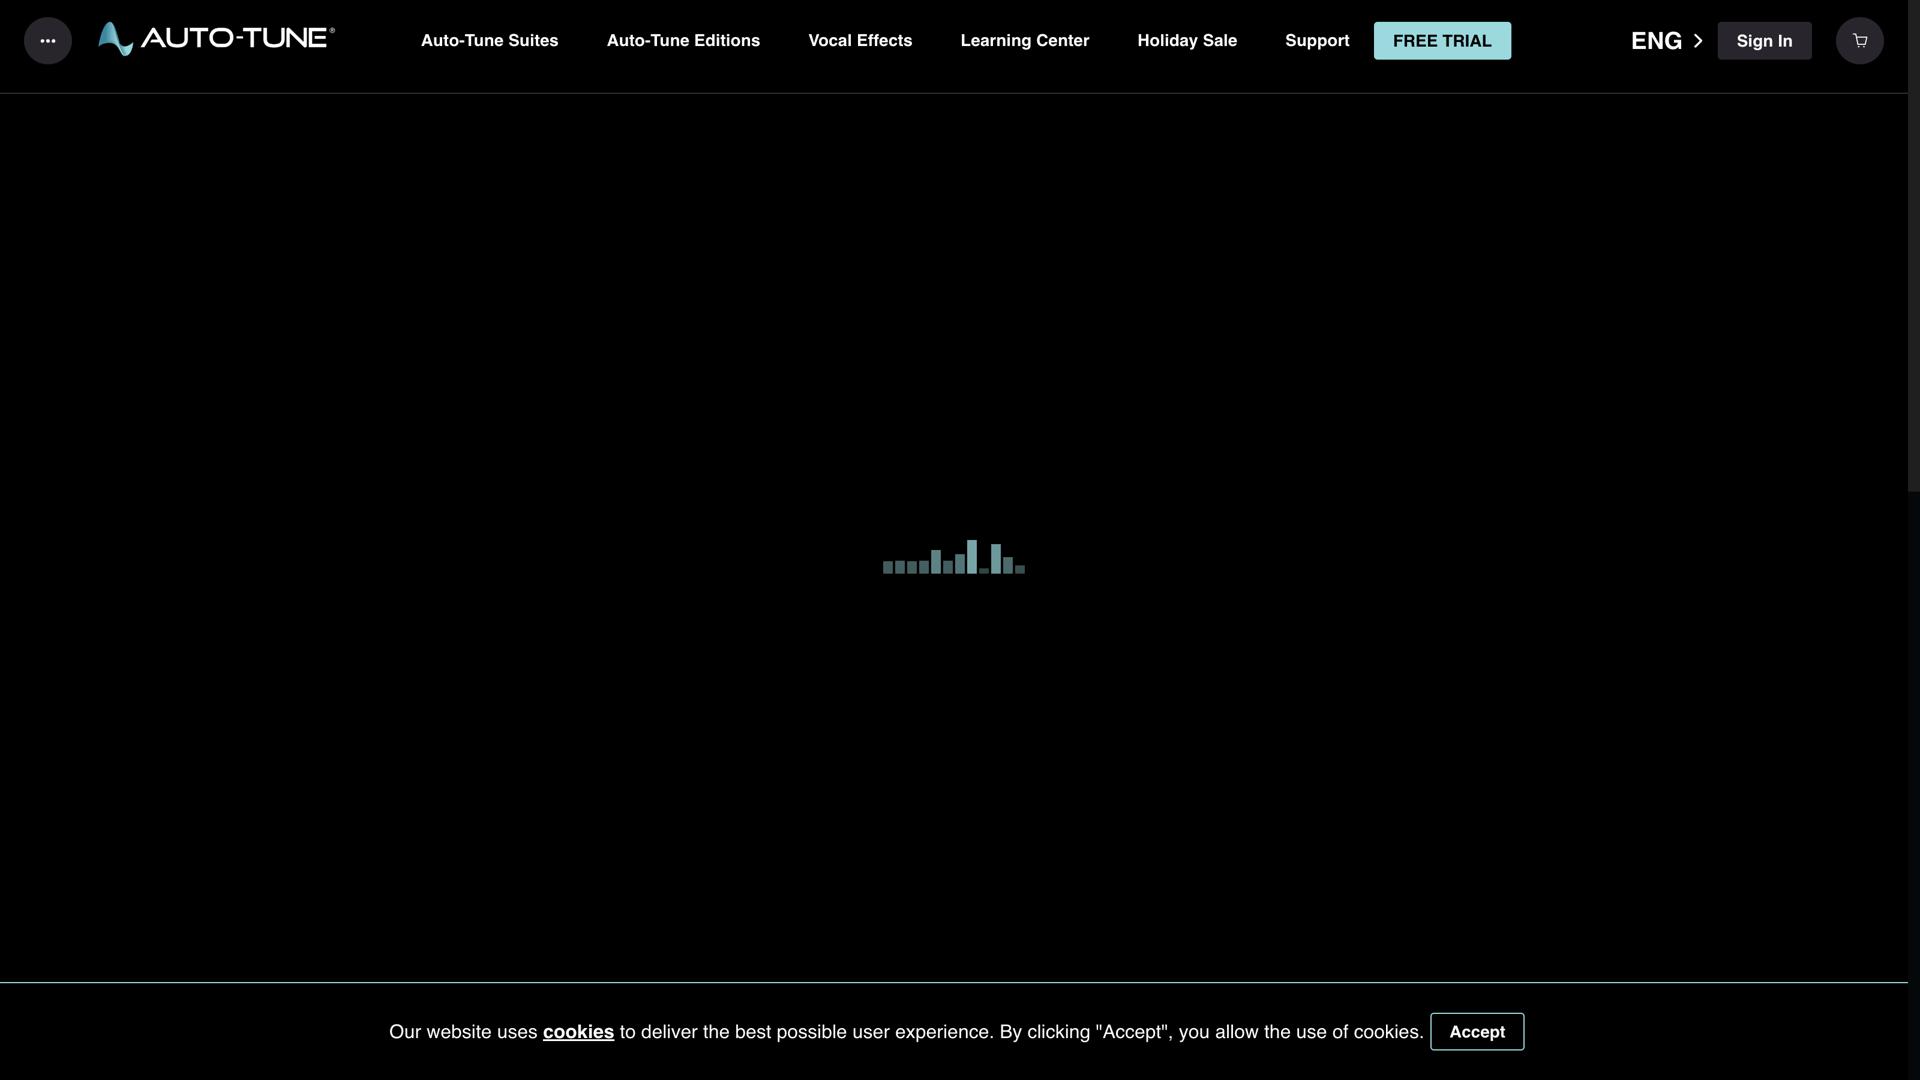Image resolution: width=1920 pixels, height=1080 pixels.
Task: Open the Holiday Sale page
Action: 1187,41
